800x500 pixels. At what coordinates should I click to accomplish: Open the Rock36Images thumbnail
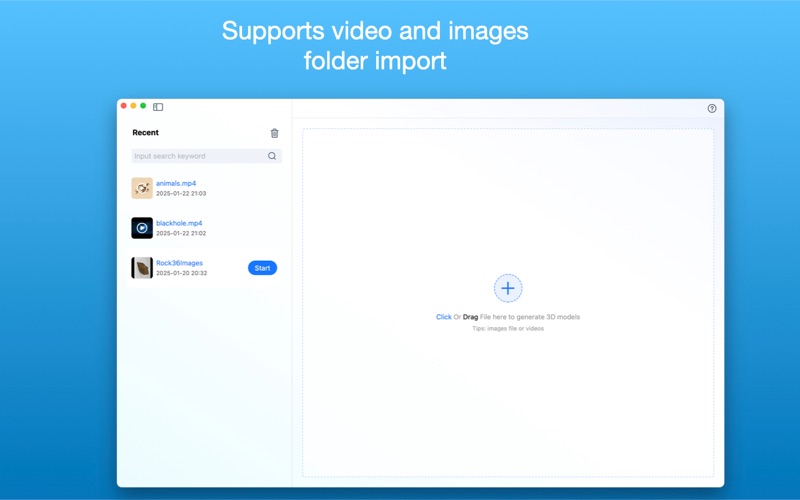[142, 267]
